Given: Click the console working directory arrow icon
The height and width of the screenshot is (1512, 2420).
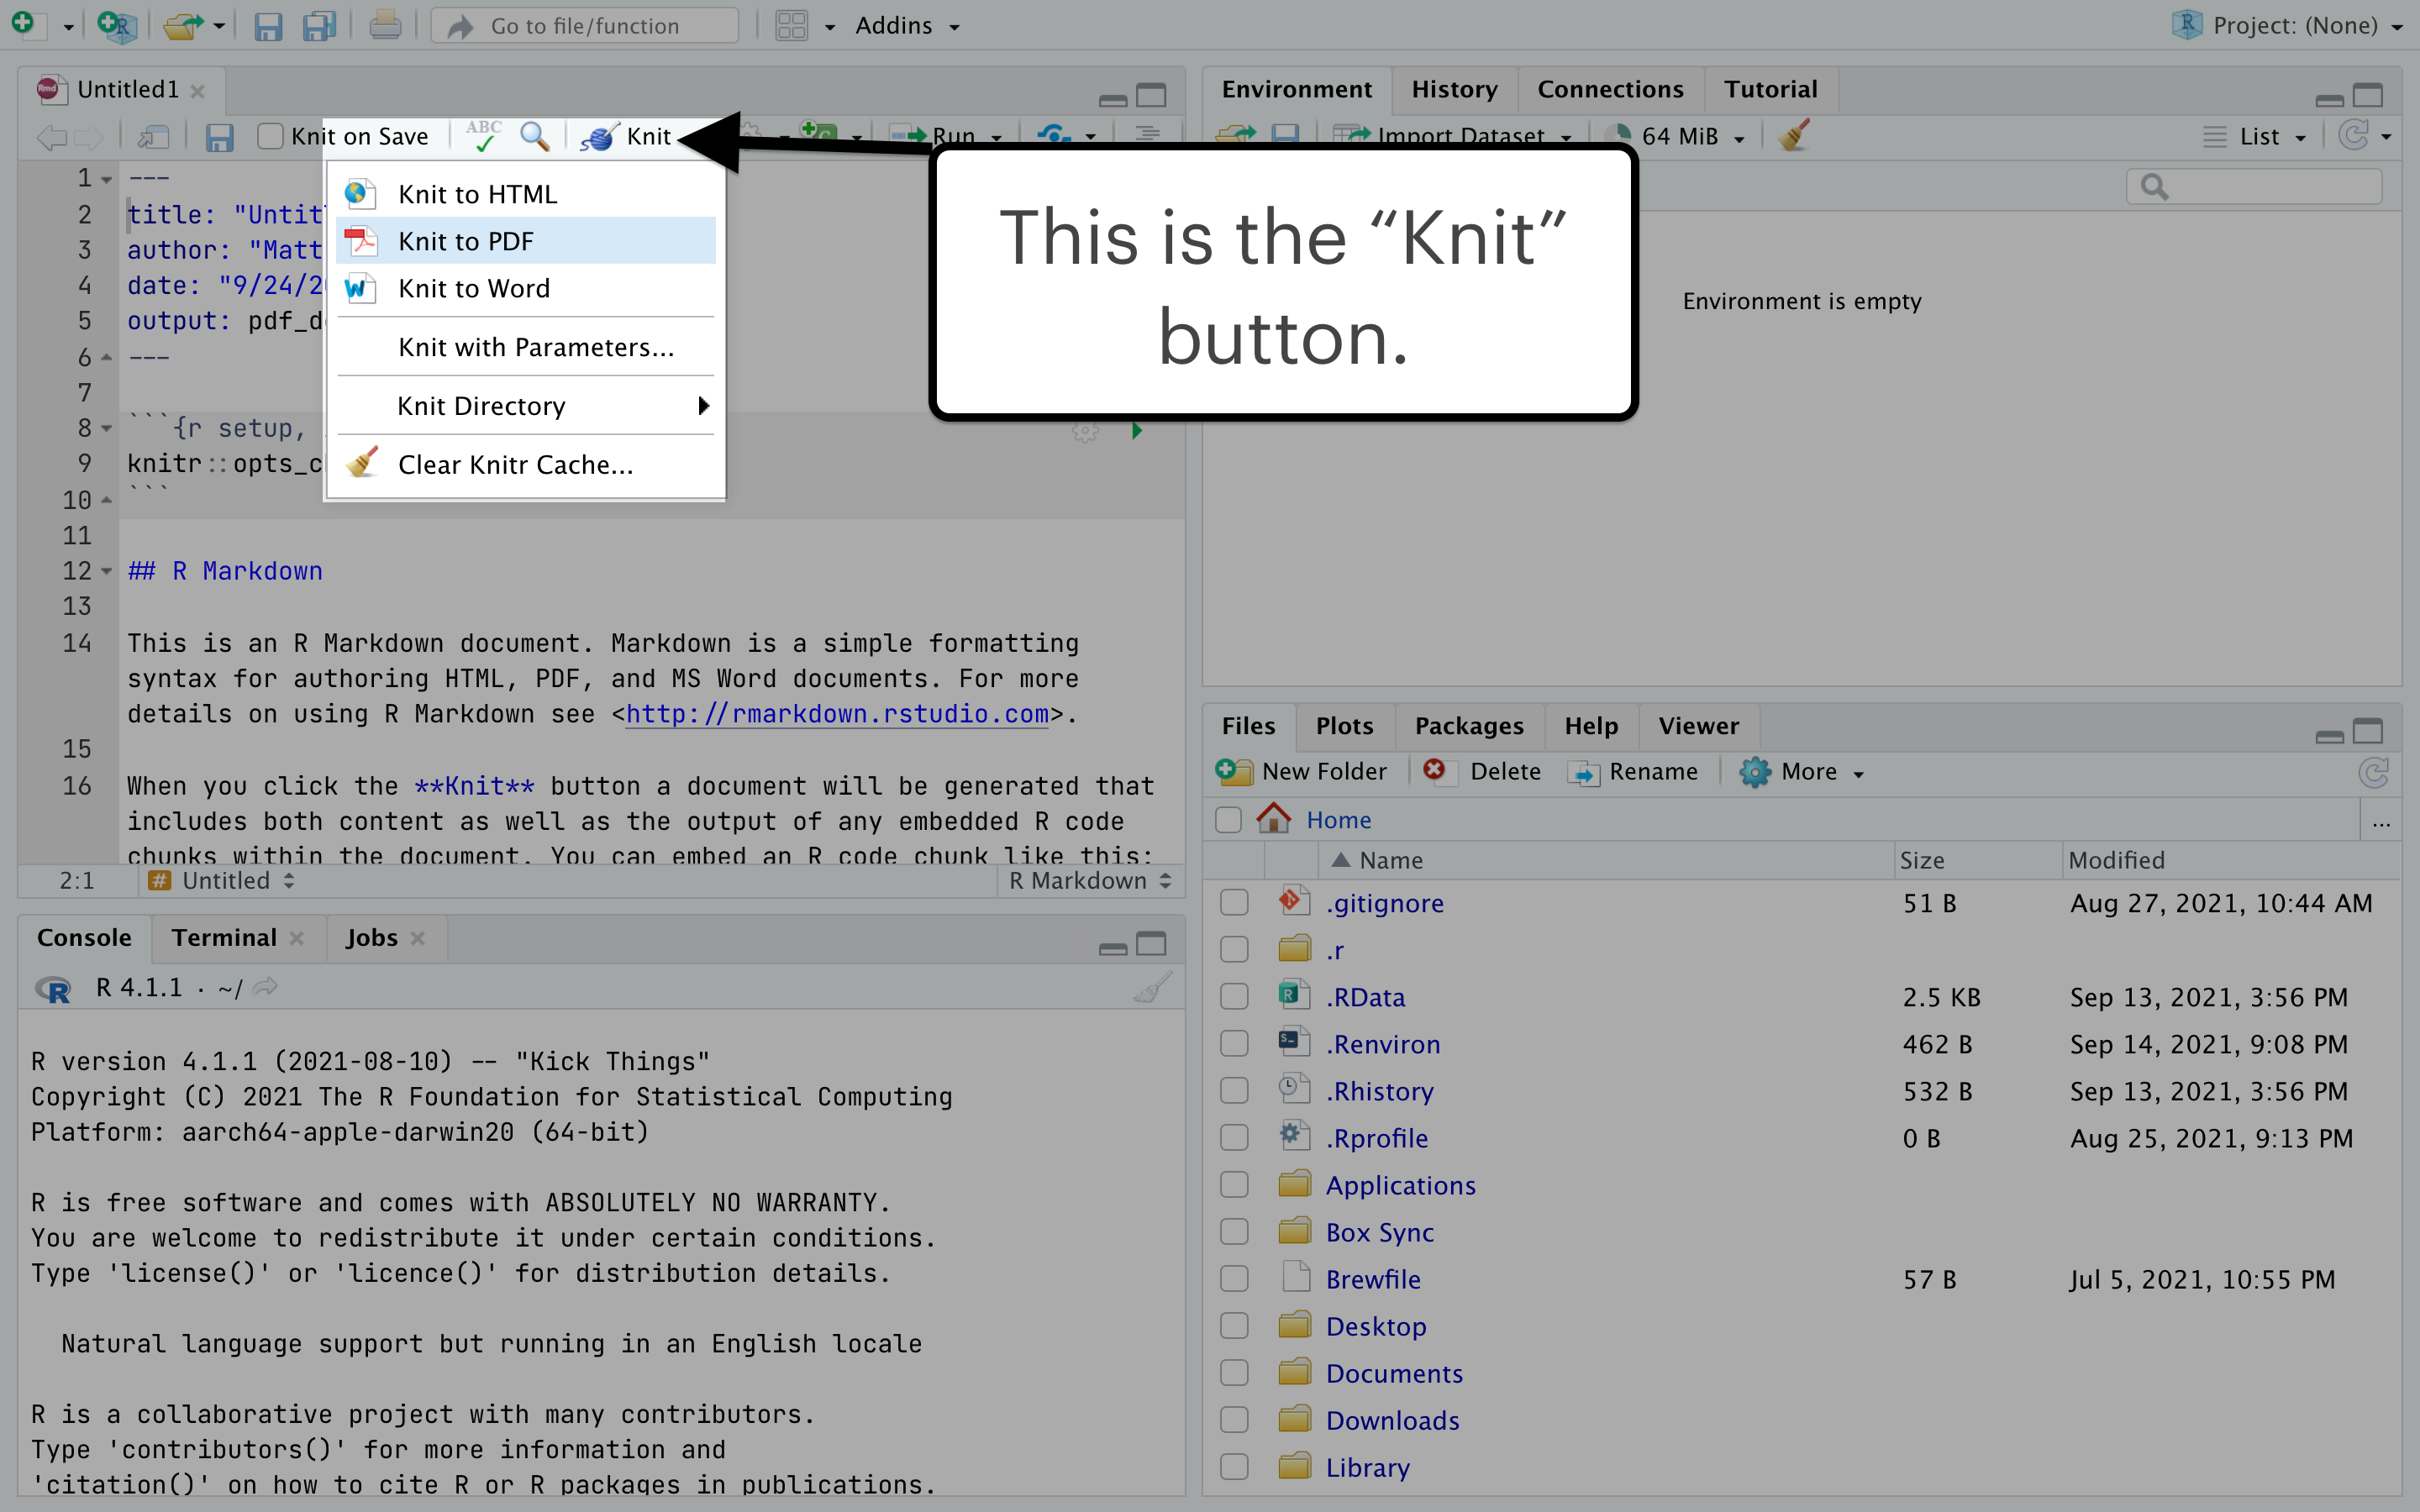Looking at the screenshot, I should click(264, 988).
